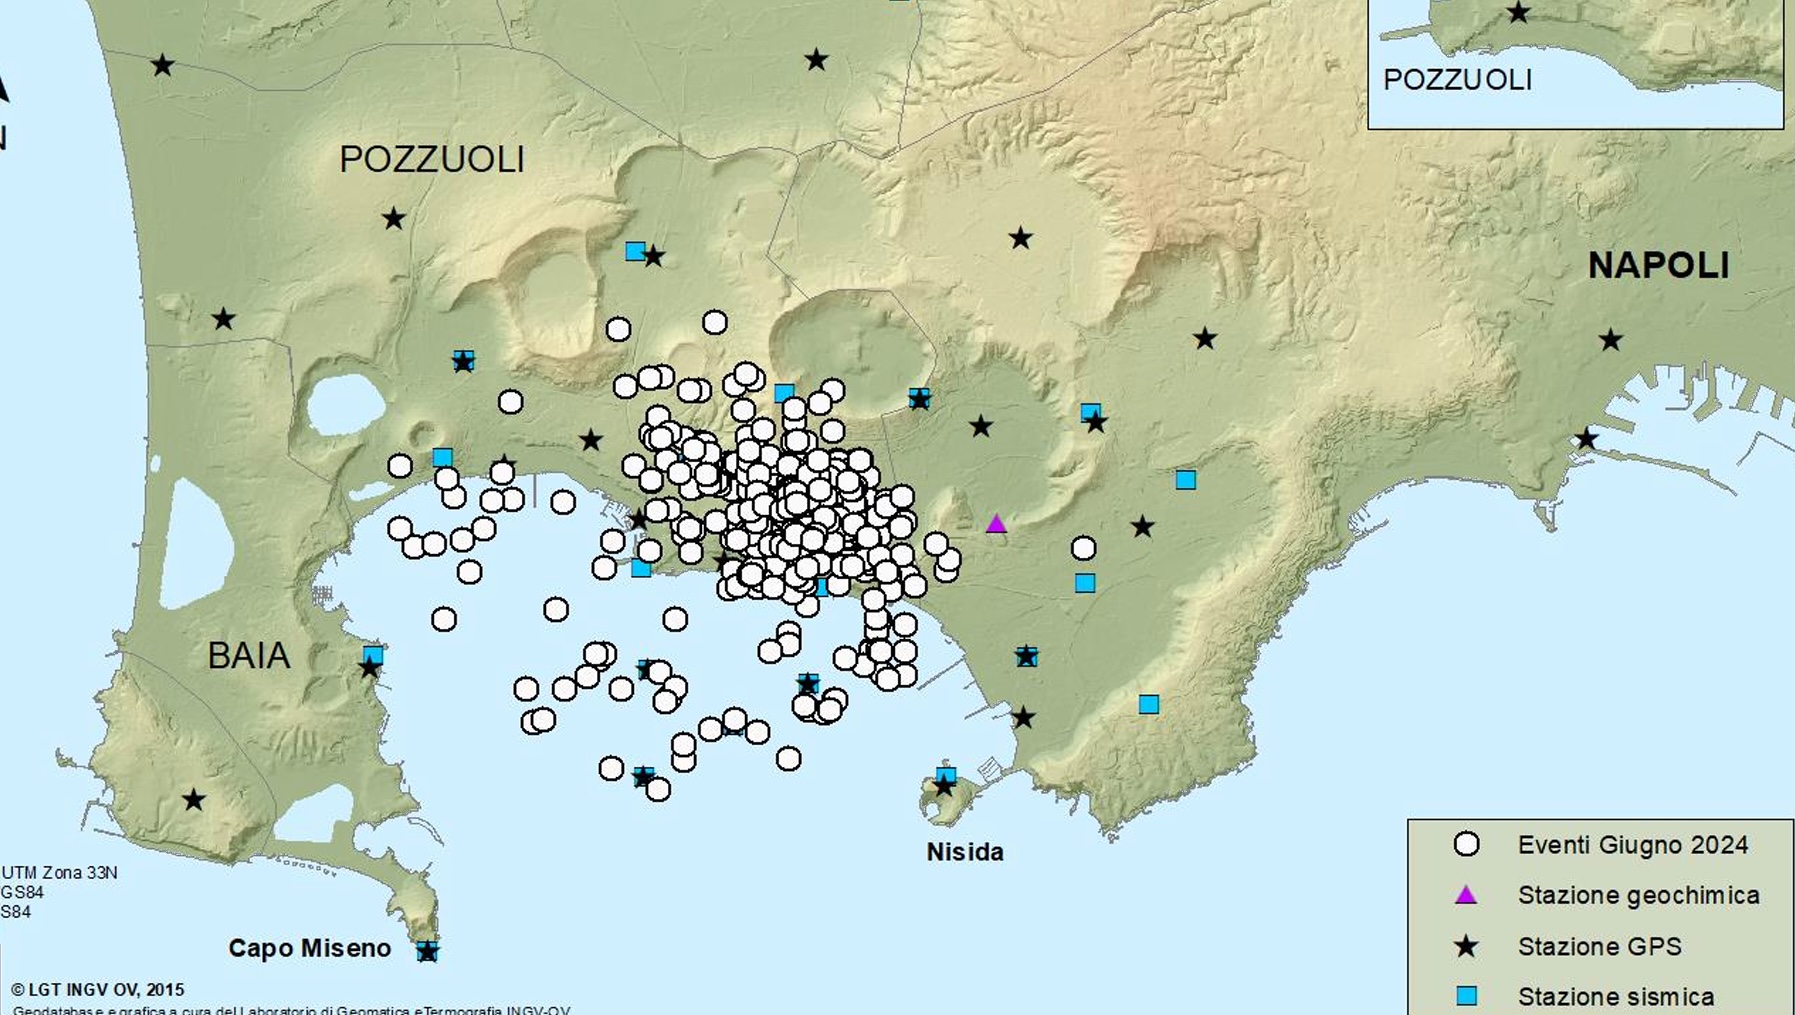Click the north arrow at the left edge

(x=3, y=90)
